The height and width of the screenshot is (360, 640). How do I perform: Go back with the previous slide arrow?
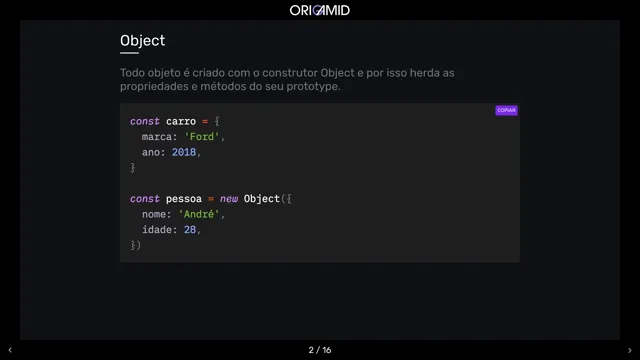tap(10, 350)
